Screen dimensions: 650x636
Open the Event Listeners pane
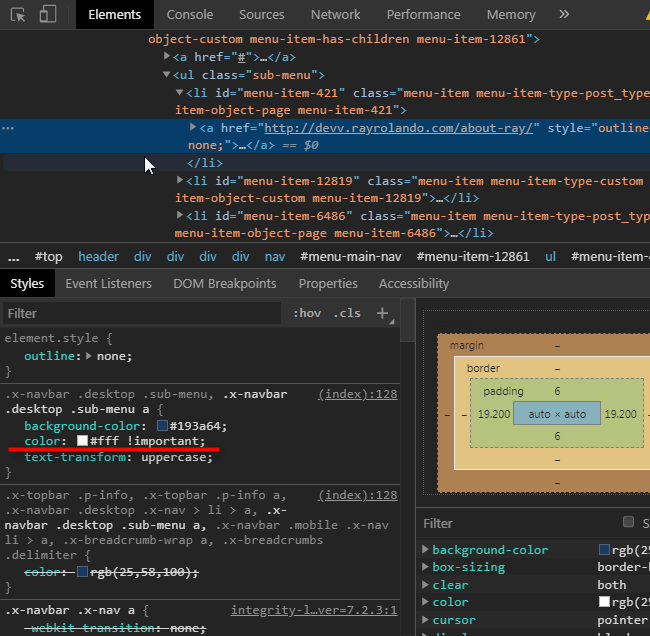(x=109, y=283)
